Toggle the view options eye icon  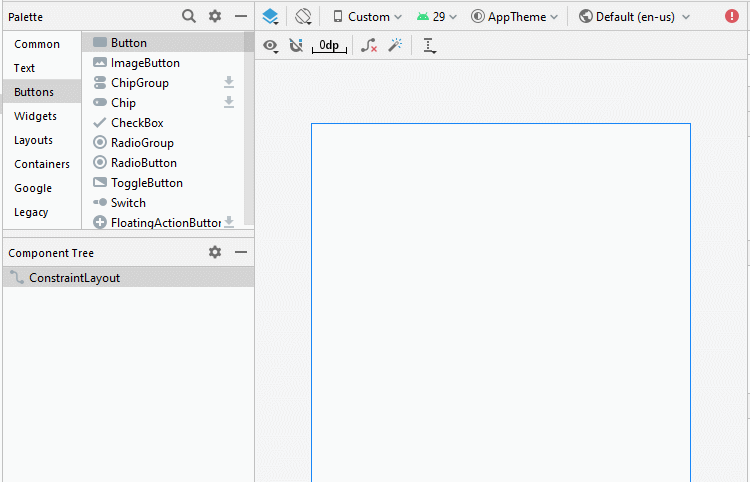270,46
